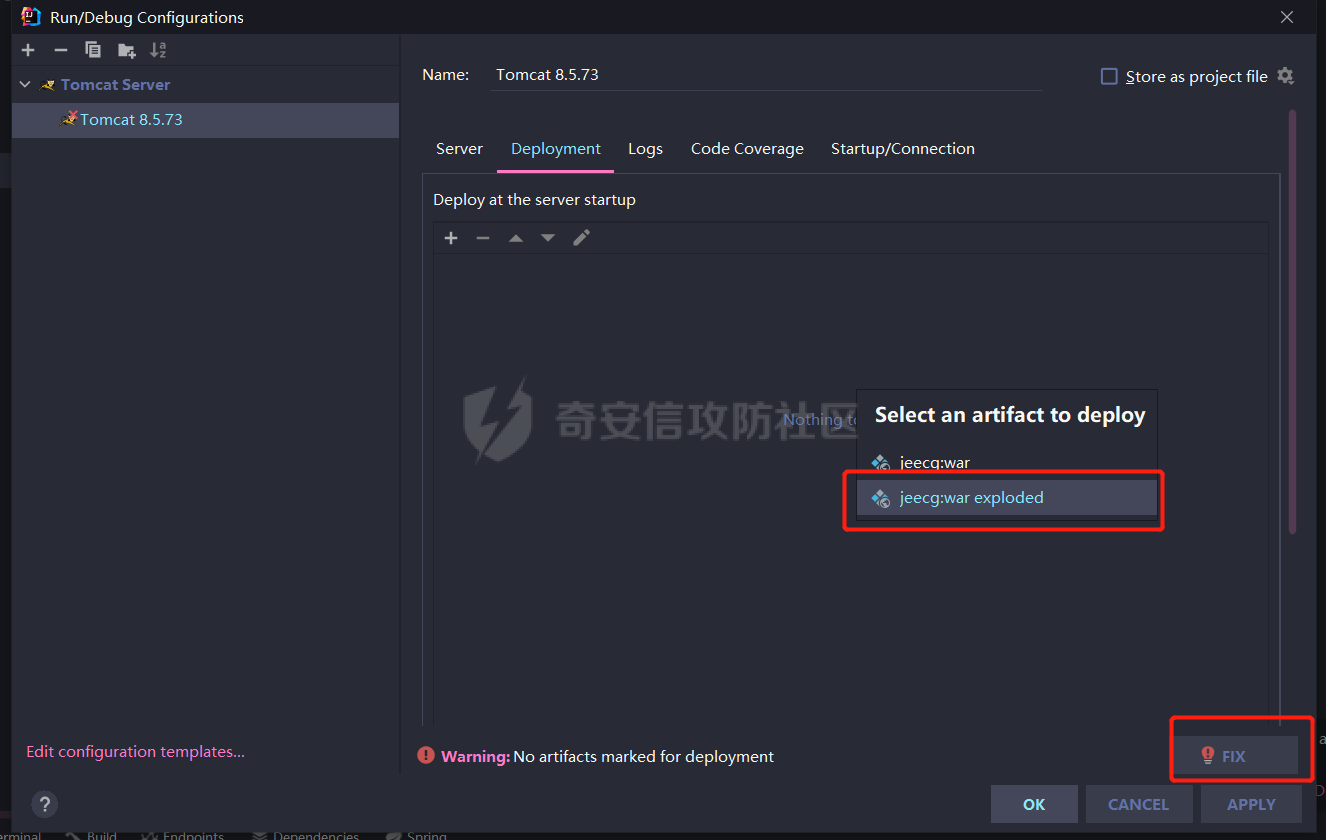
Task: Close the Run/Debug Configurations dialog
Action: point(1287,17)
